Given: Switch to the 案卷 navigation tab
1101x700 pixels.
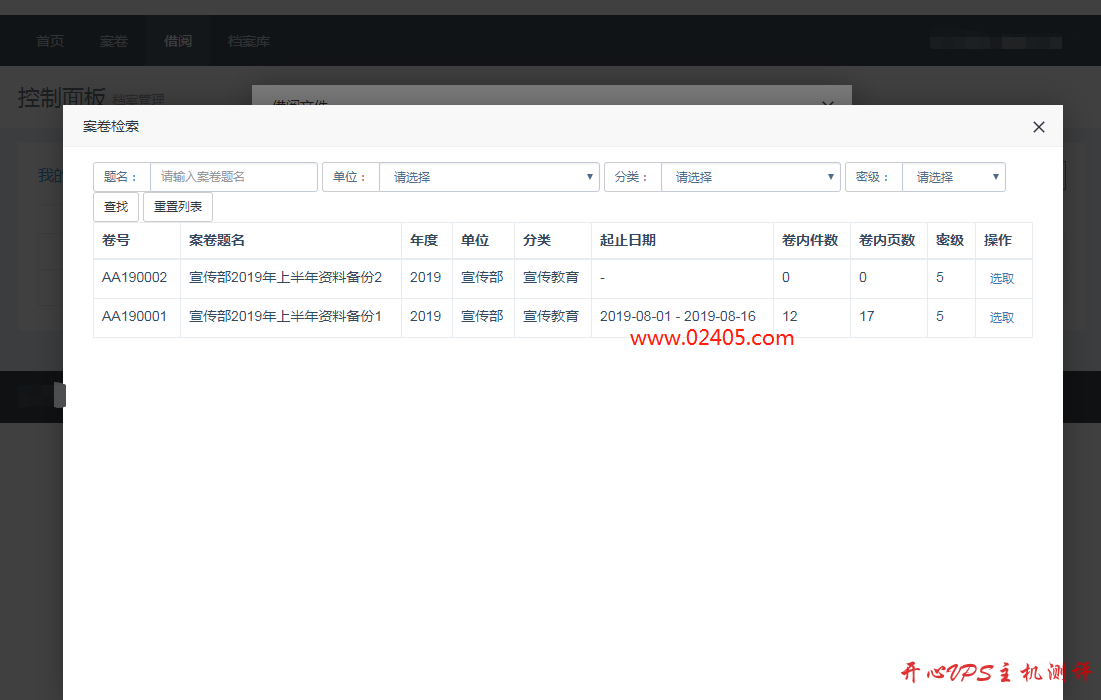Looking at the screenshot, I should coord(114,41).
